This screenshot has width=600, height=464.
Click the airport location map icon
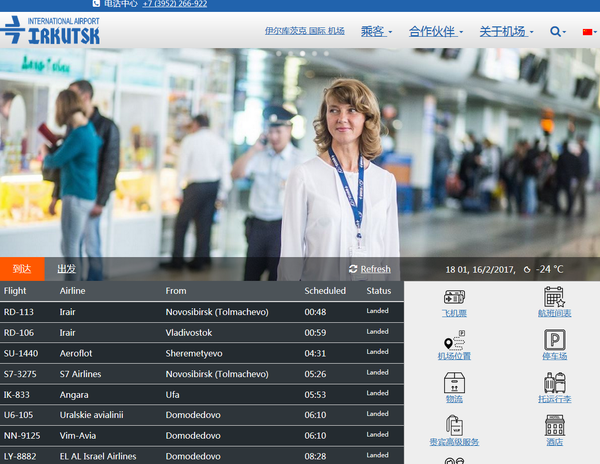454,339
